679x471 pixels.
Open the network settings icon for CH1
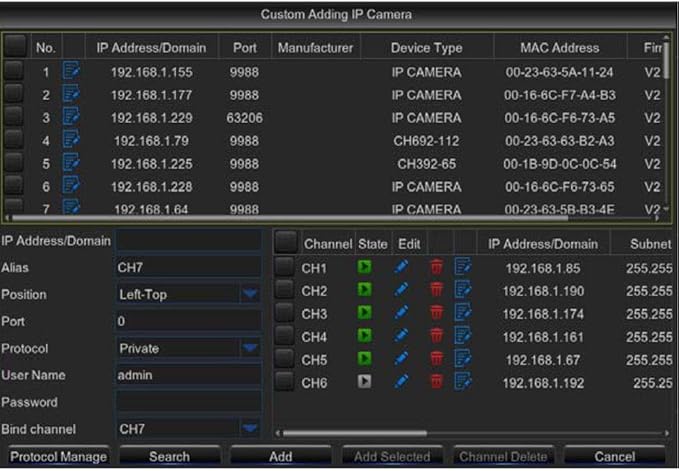tap(463, 267)
